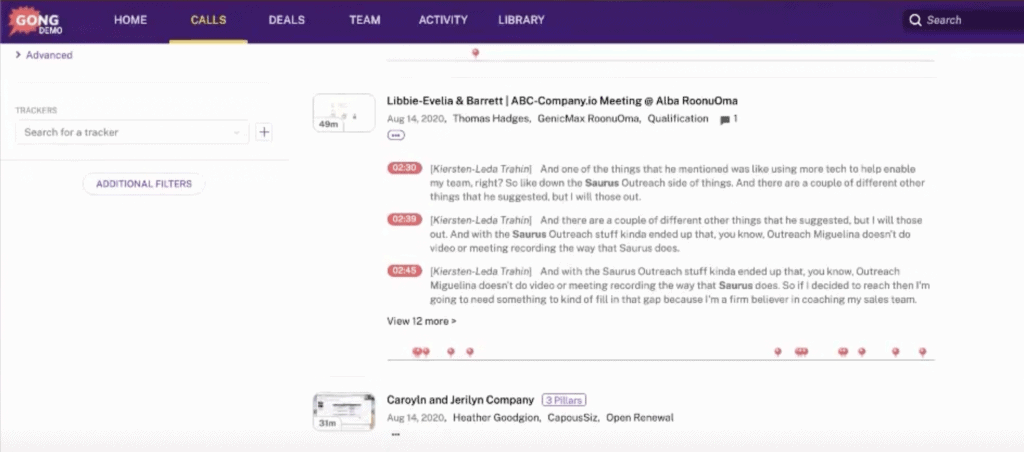Viewport: 1024px width, 452px height.
Task: Click the Gong Demo logo
Action: pyautogui.click(x=36, y=20)
